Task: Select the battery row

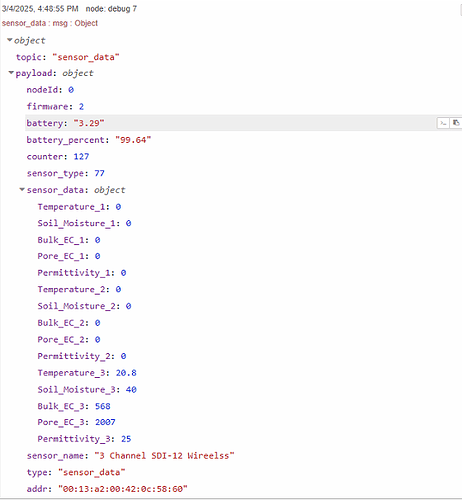Action: (x=243, y=123)
